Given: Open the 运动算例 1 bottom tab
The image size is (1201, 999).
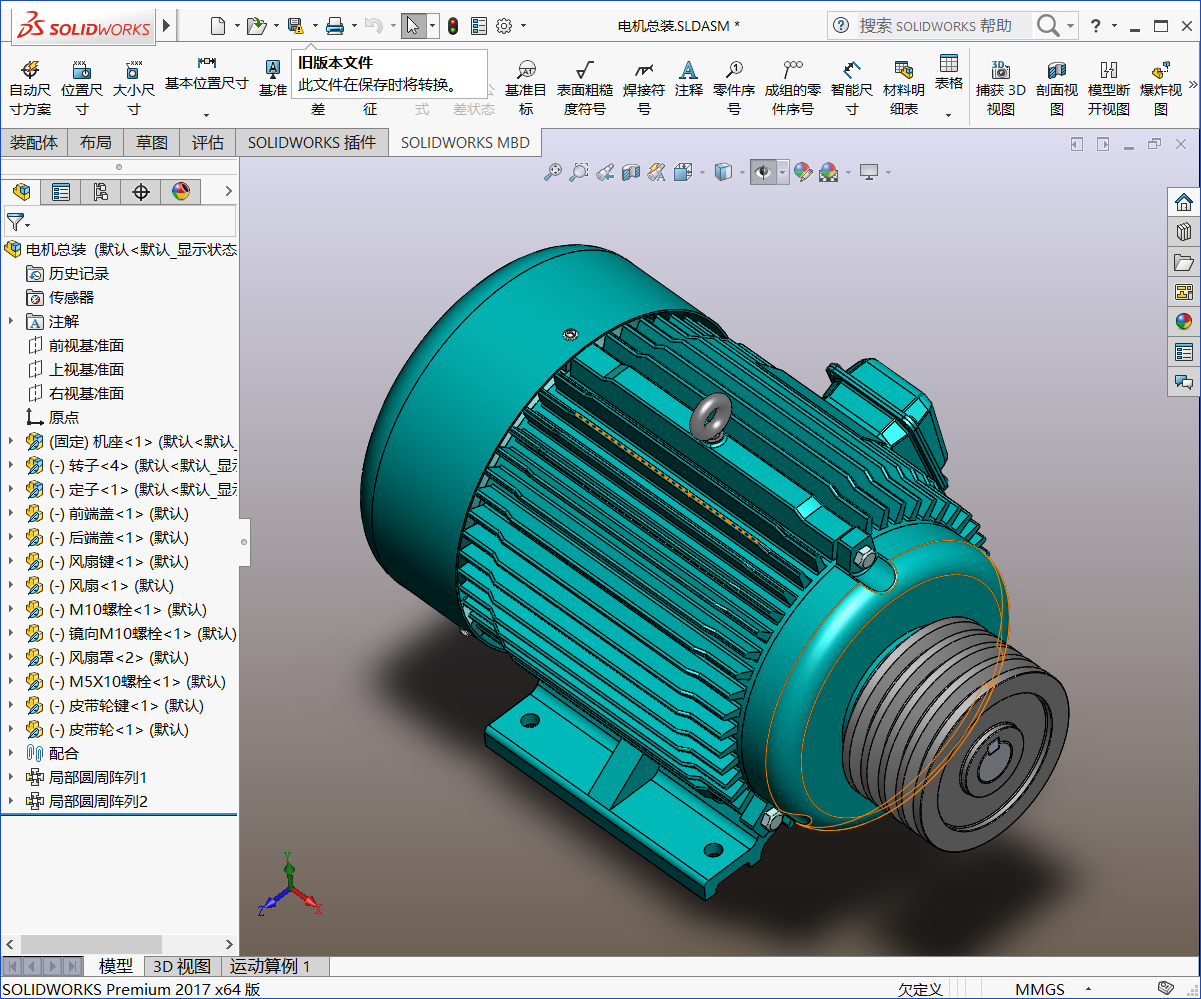Looking at the screenshot, I should tap(270, 966).
